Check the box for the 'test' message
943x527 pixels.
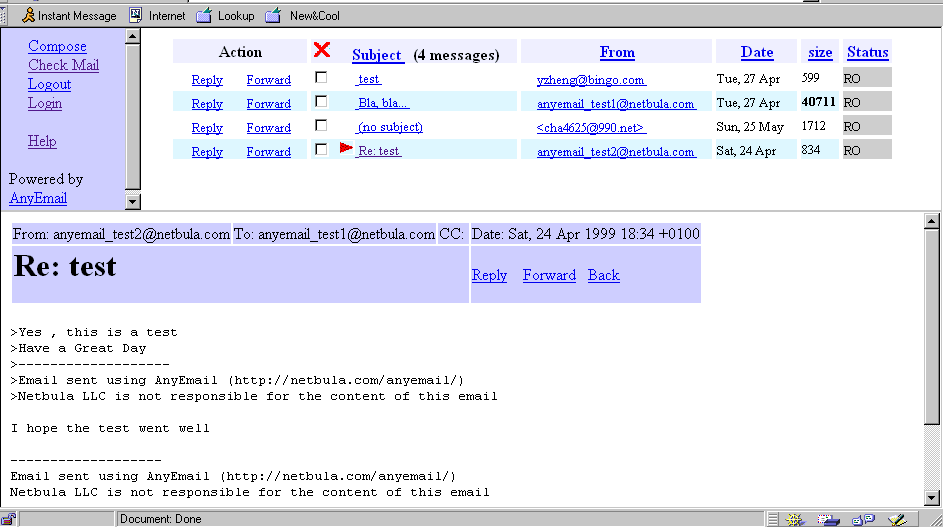pyautogui.click(x=321, y=78)
